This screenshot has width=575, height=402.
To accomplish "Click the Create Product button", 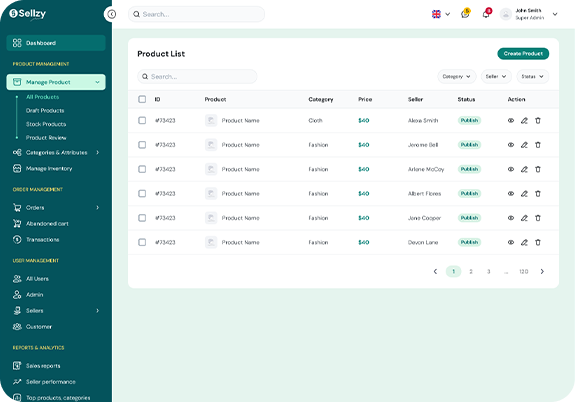I will pos(523,54).
